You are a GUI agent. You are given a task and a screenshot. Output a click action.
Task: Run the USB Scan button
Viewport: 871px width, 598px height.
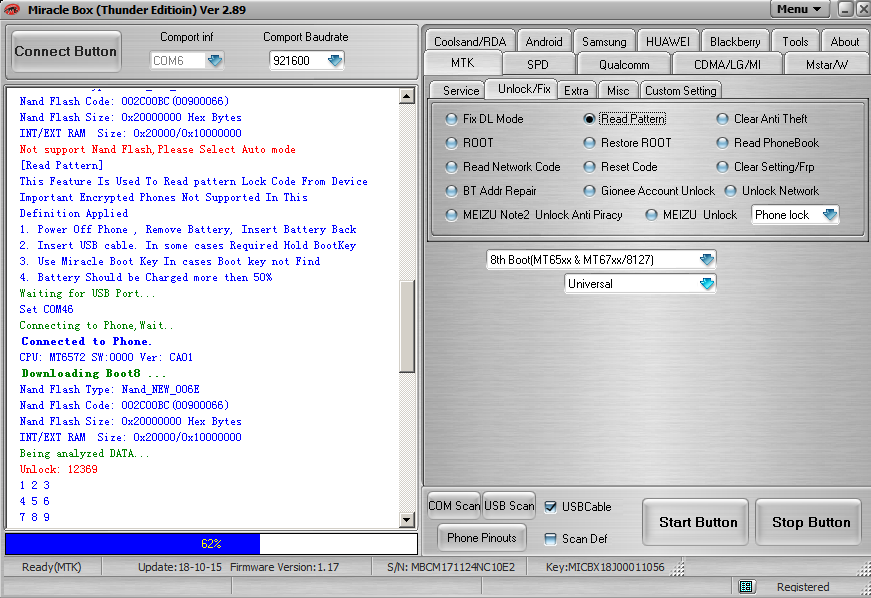(509, 506)
